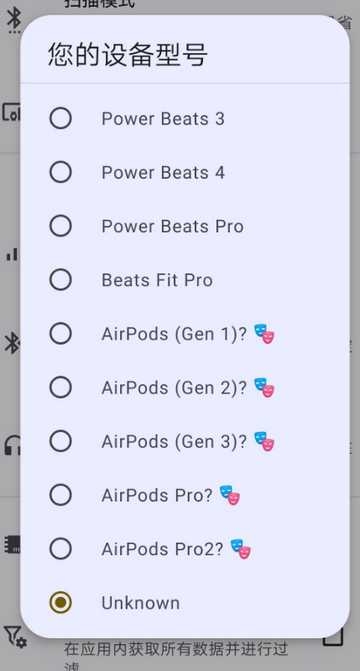Click the headphones icon at left edge
The height and width of the screenshot is (671, 360).
[x=12, y=445]
